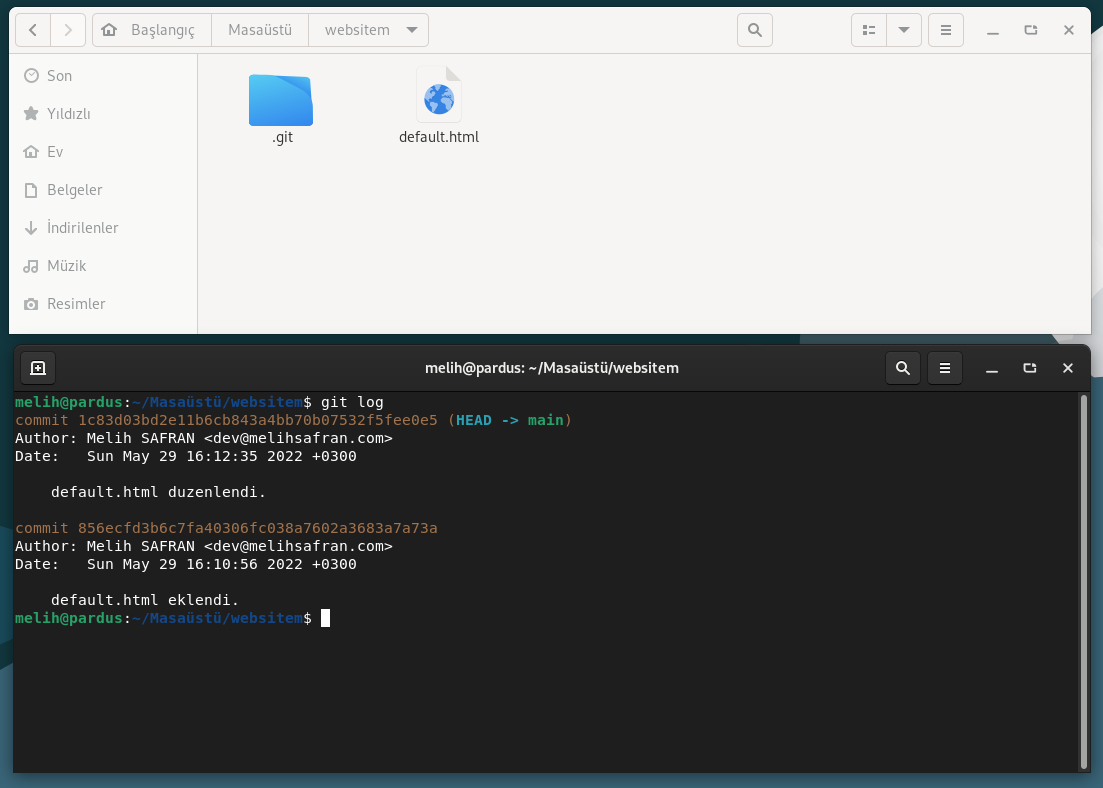Open file manager hamburger menu
Image resolution: width=1103 pixels, height=788 pixels.
click(946, 30)
